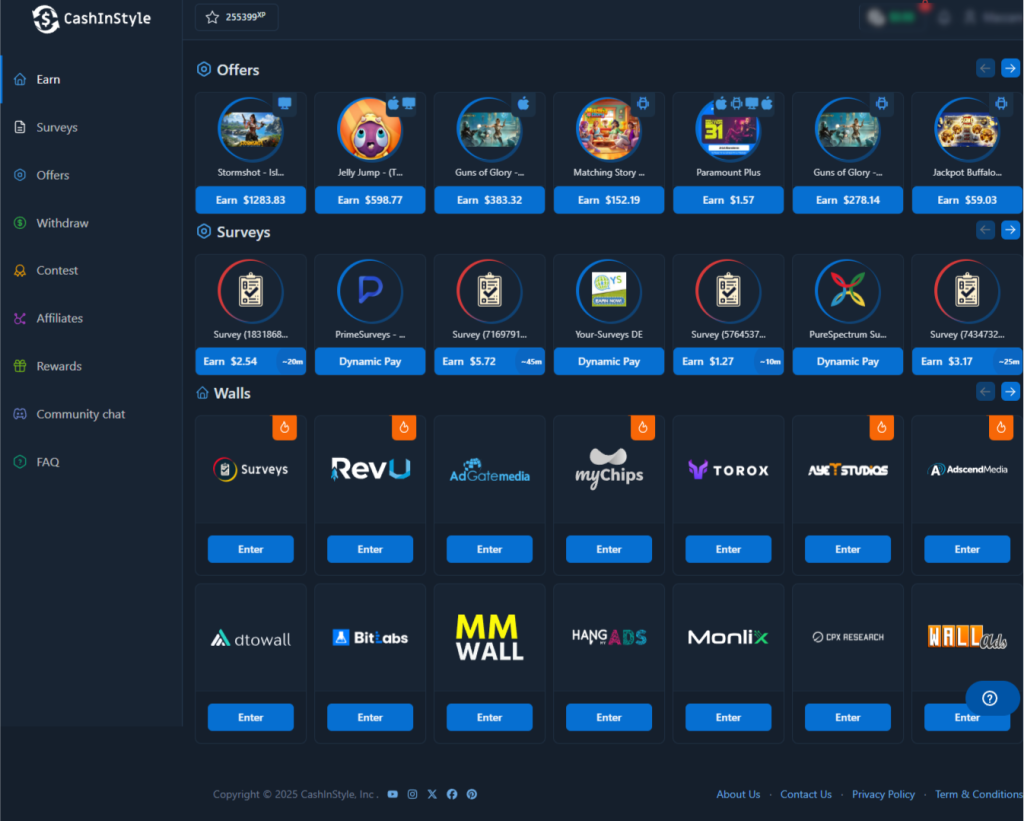The width and height of the screenshot is (1024, 821).
Task: Click Earn $3.17 survey button
Action: pos(967,361)
